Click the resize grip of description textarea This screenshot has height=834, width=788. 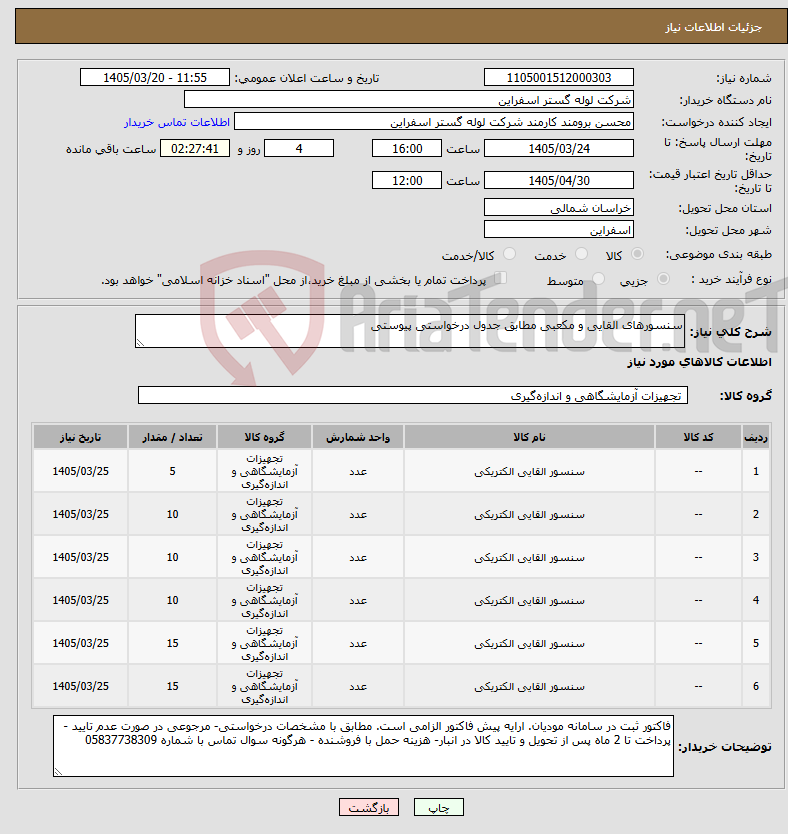pyautogui.click(x=140, y=343)
